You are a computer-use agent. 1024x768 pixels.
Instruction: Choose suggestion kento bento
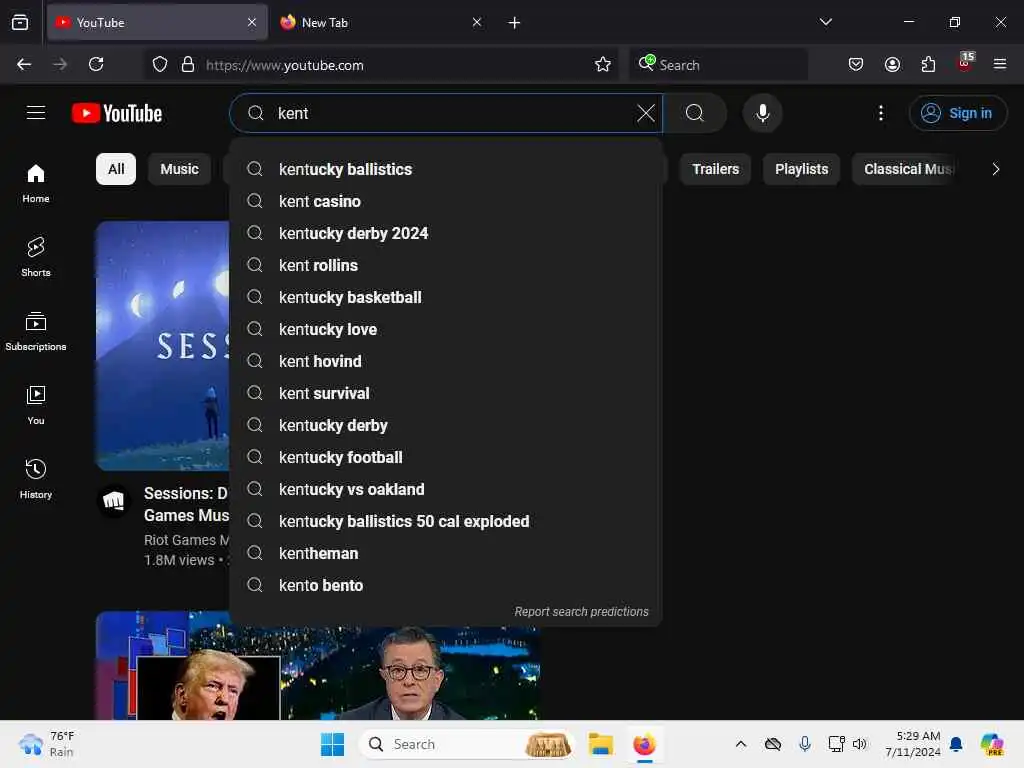click(x=446, y=585)
